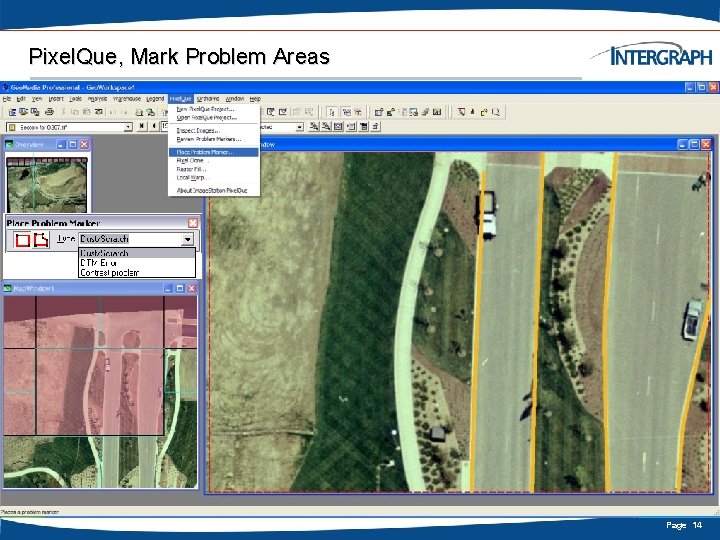This screenshot has width=720, height=540.
Task: Click the GeoMedia Professional title bar icon
Action: coord(5,87)
